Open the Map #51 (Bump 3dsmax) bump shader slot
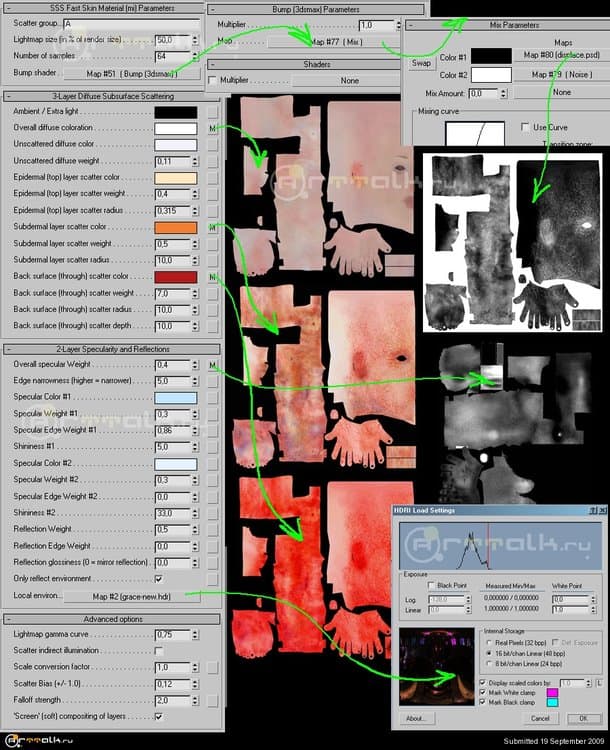Viewport: 610px width, 750px height. pos(131,74)
